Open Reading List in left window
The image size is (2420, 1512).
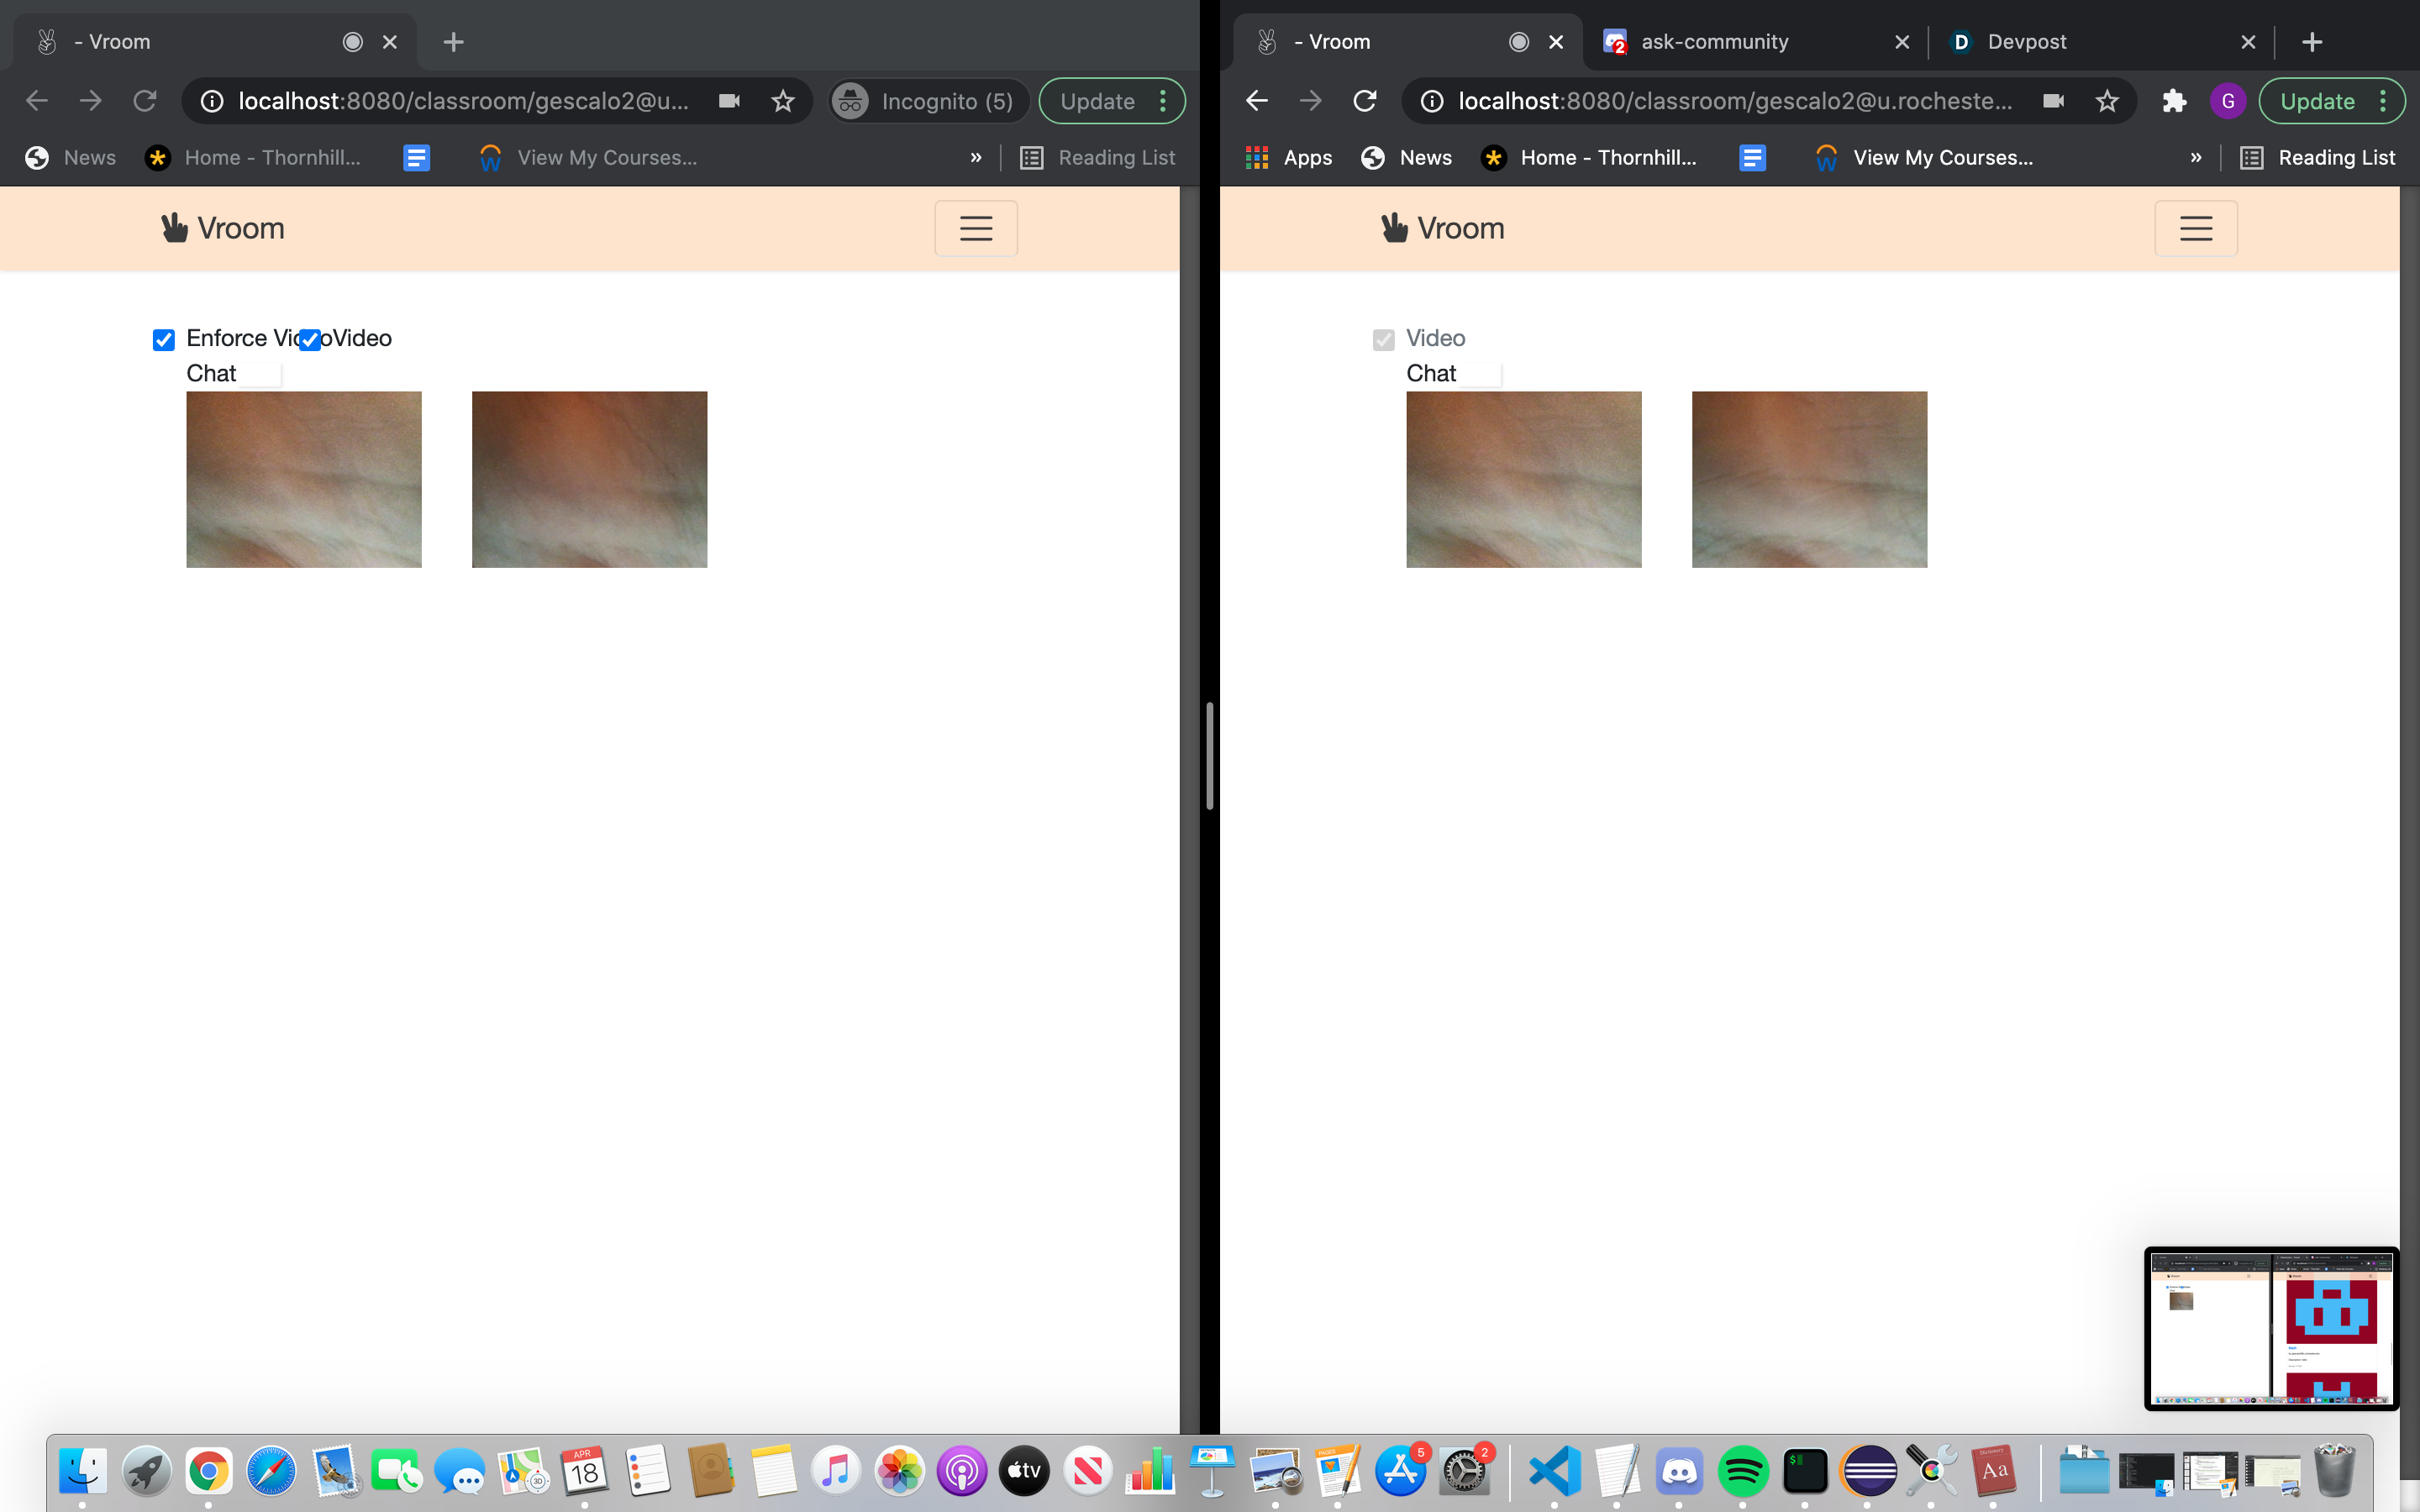click(1098, 157)
